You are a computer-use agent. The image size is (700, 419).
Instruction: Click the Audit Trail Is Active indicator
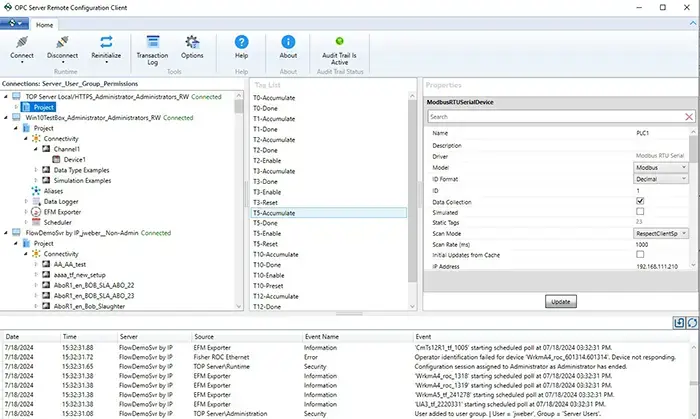(x=339, y=41)
